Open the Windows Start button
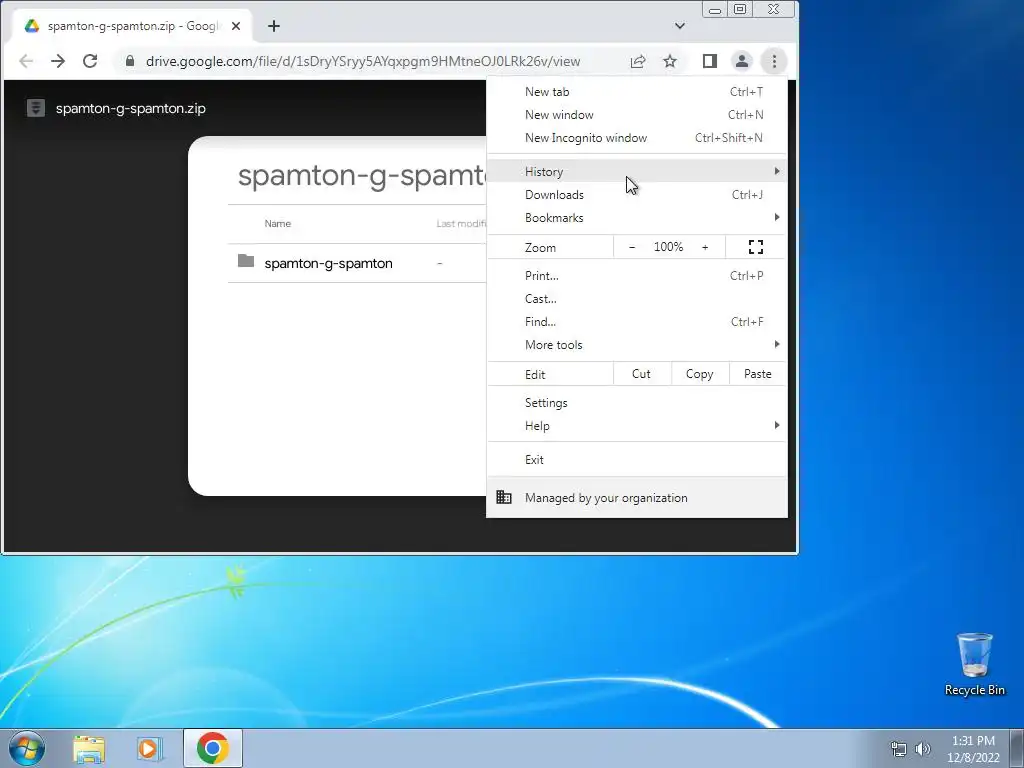 pyautogui.click(x=27, y=748)
